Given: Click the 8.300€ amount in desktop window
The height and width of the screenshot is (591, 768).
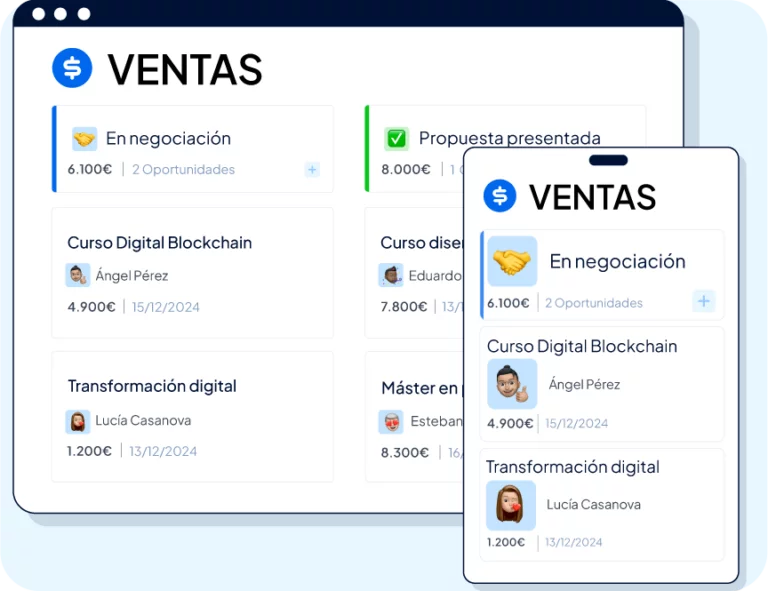Looking at the screenshot, I should (x=405, y=452).
